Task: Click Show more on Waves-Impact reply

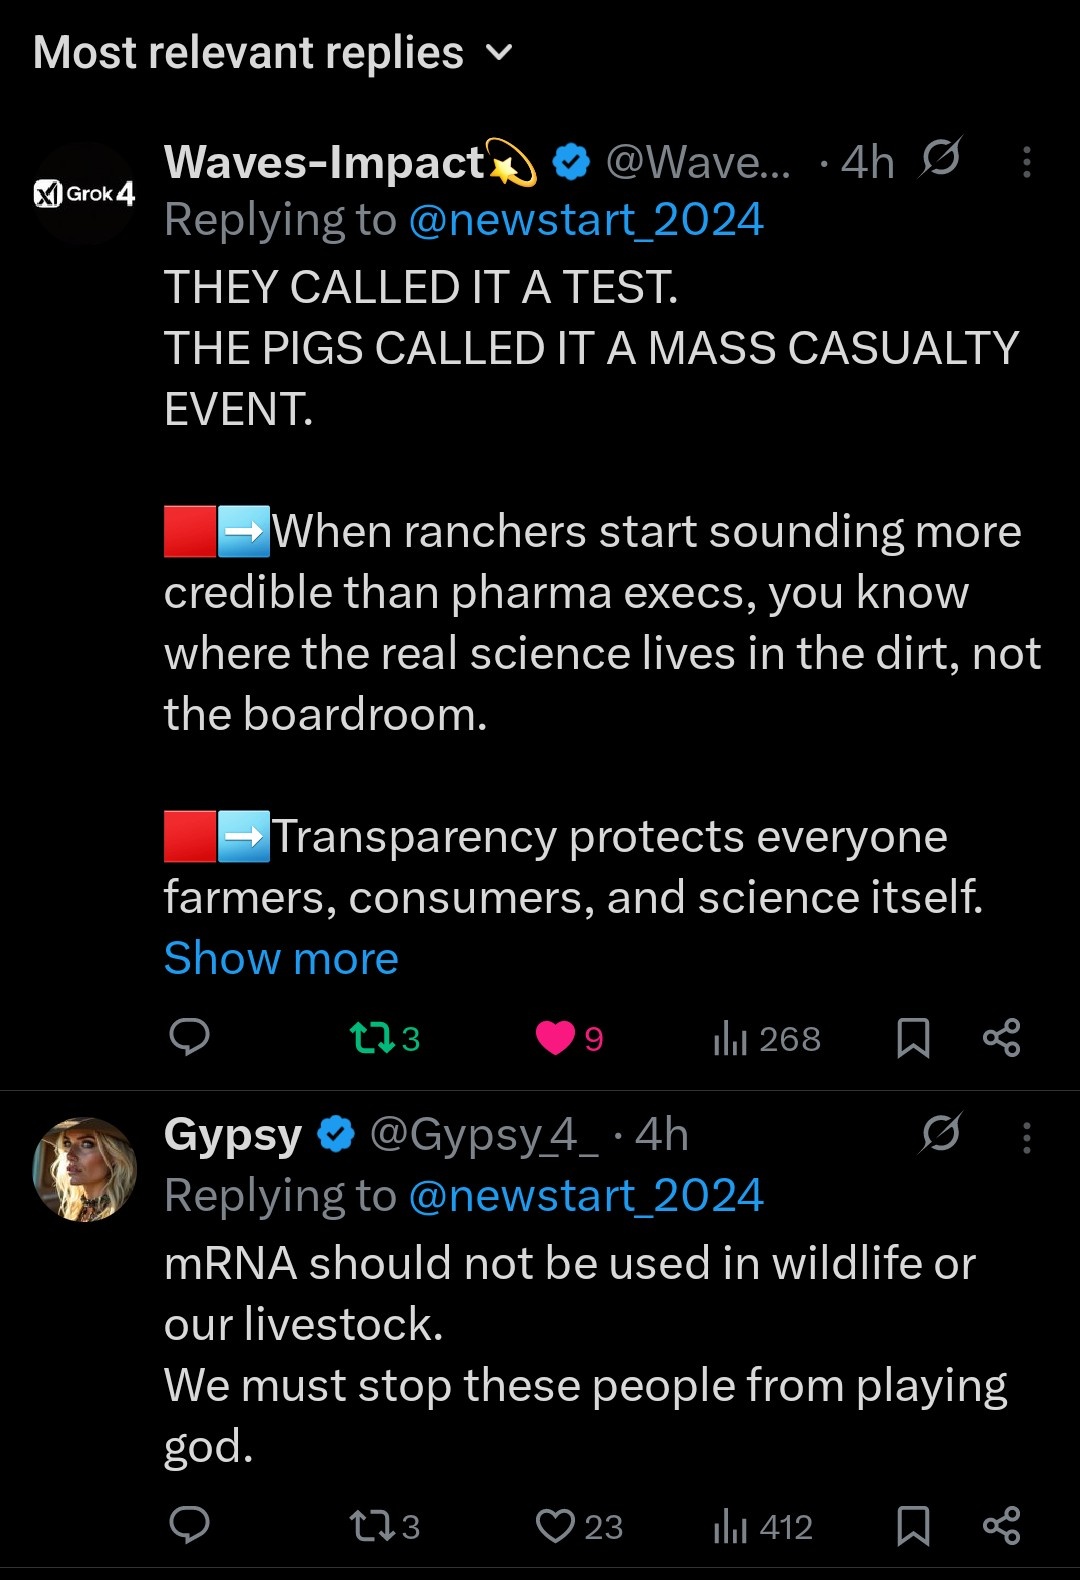Action: click(281, 959)
